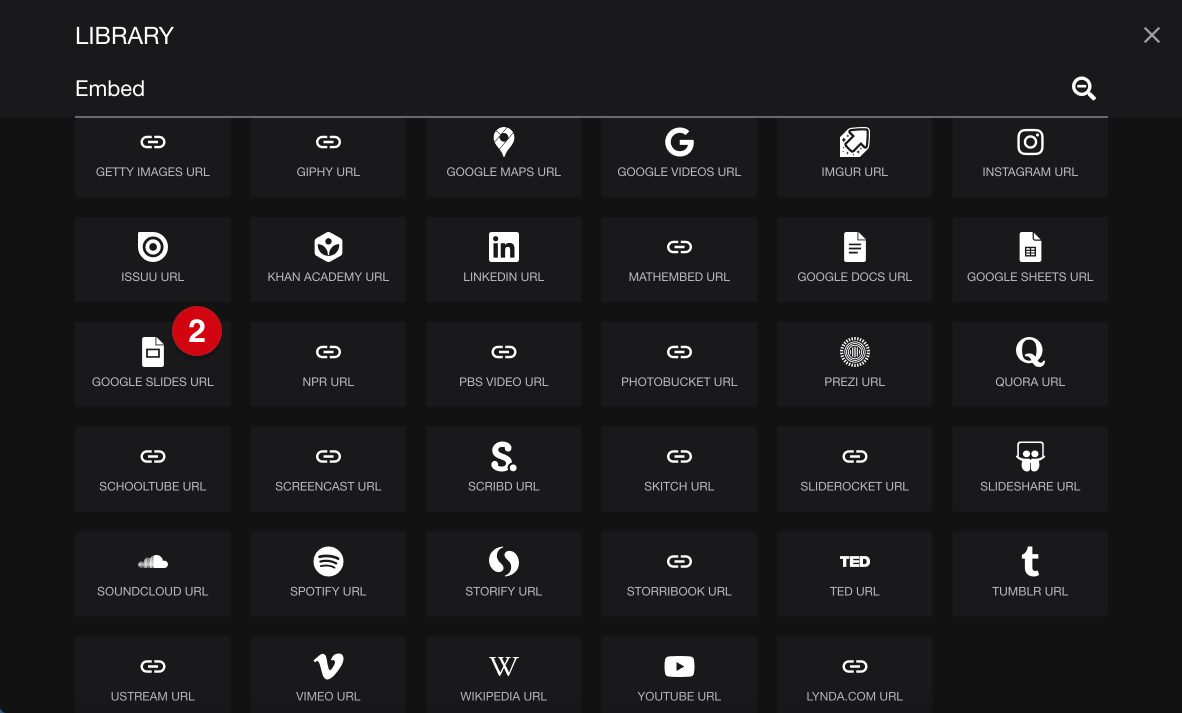Select the Quora URL embed option
Screen dimensions: 1182x713
[1030, 364]
